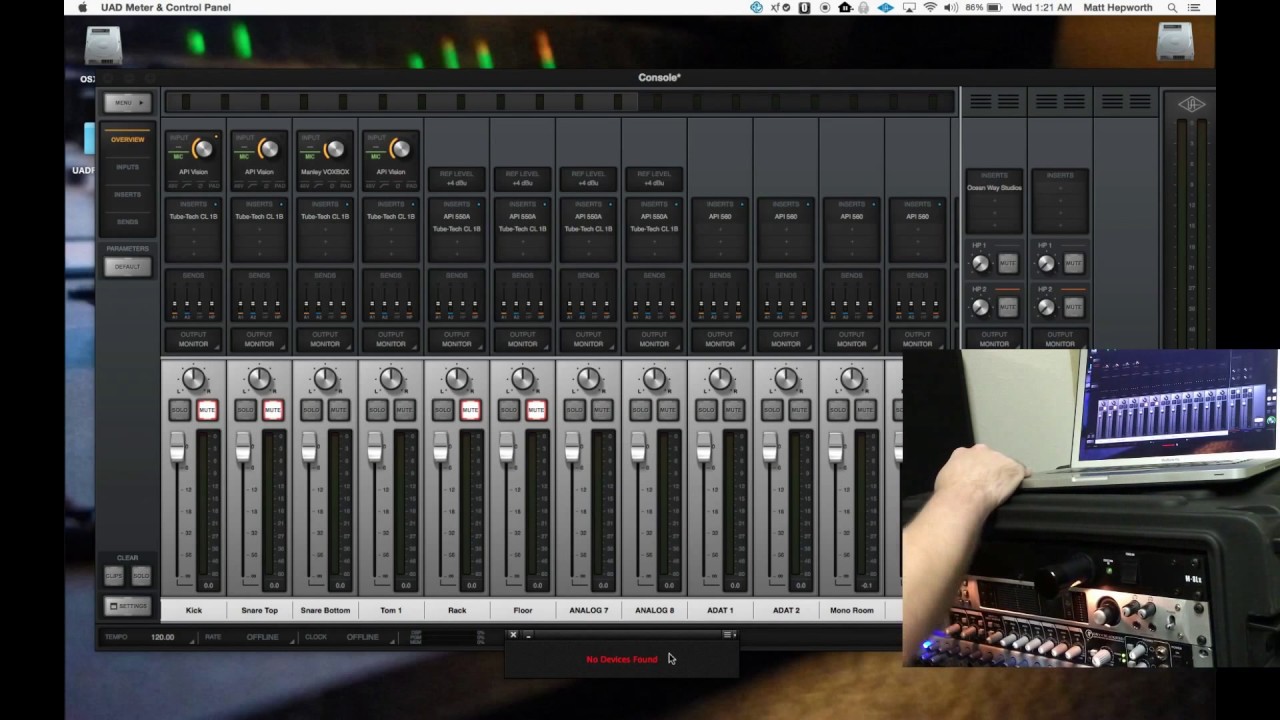This screenshot has height=720, width=1280.
Task: Click the HP 1 knob on the second aux strip
Action: 1046,264
